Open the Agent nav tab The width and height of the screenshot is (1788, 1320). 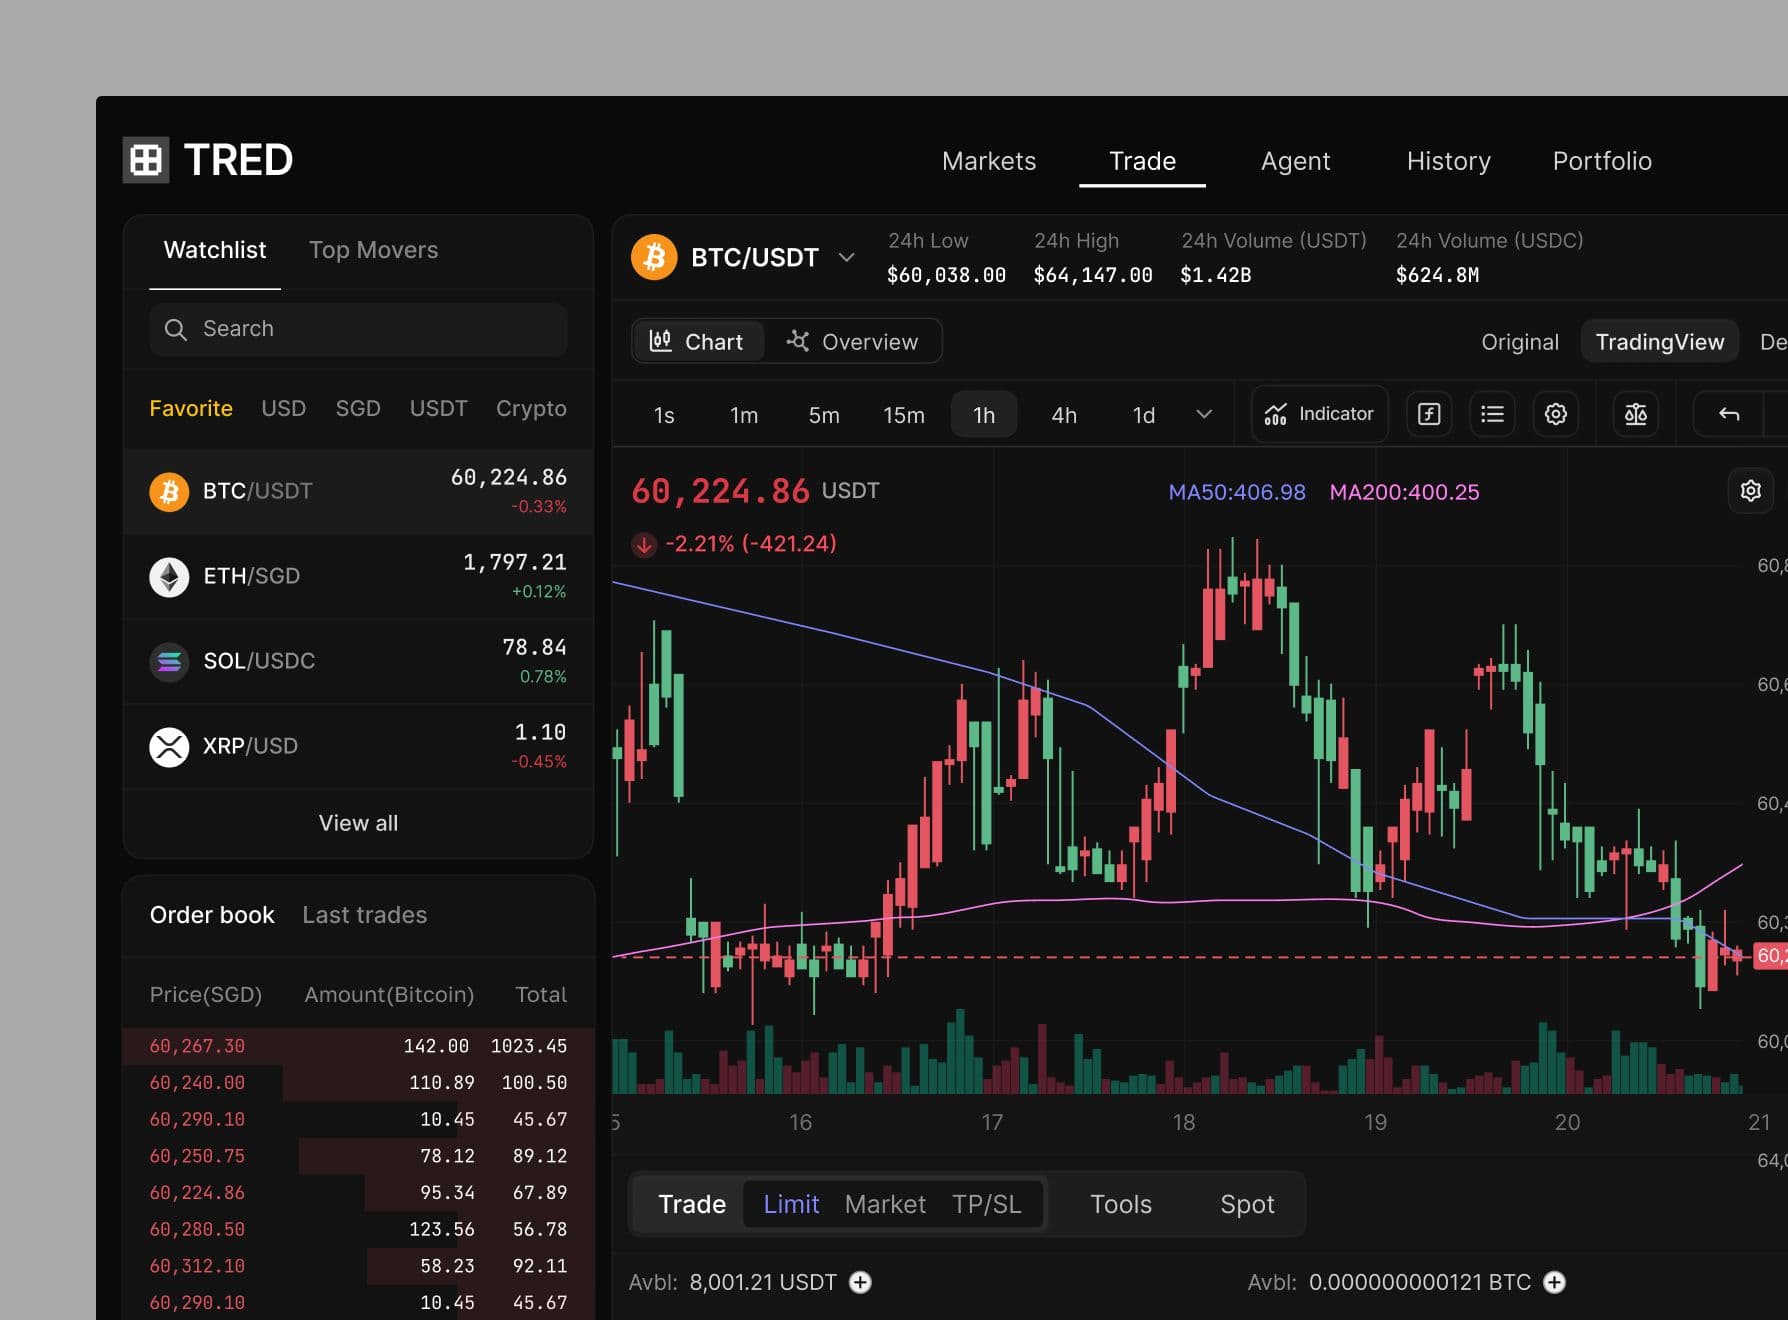point(1295,161)
